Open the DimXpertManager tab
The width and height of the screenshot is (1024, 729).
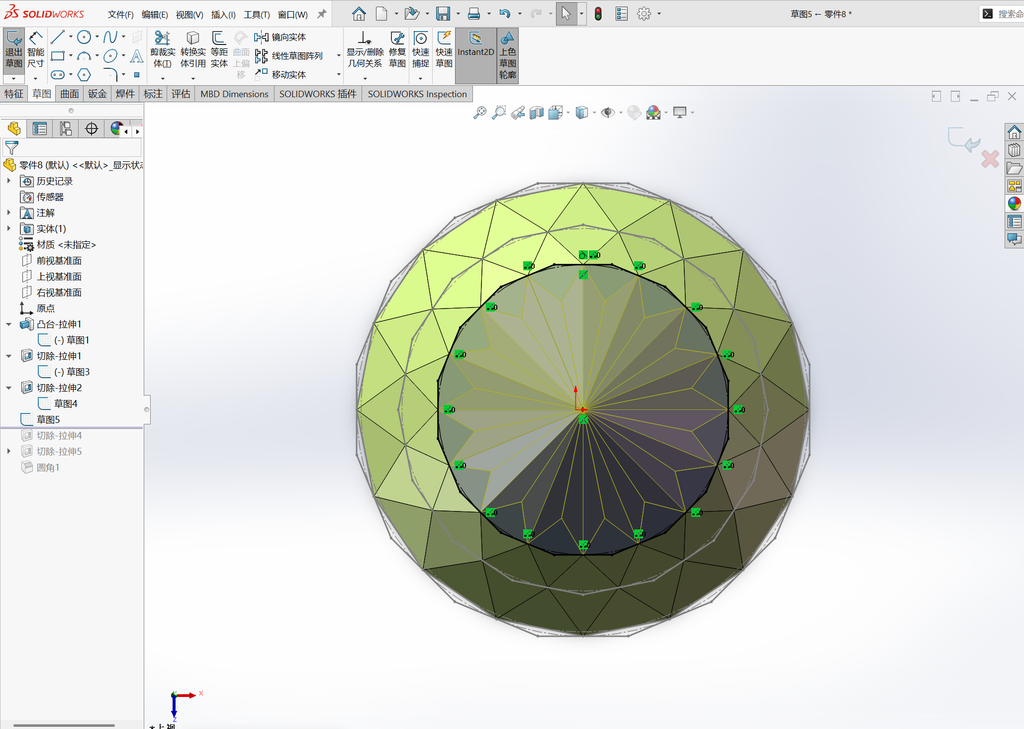click(91, 129)
